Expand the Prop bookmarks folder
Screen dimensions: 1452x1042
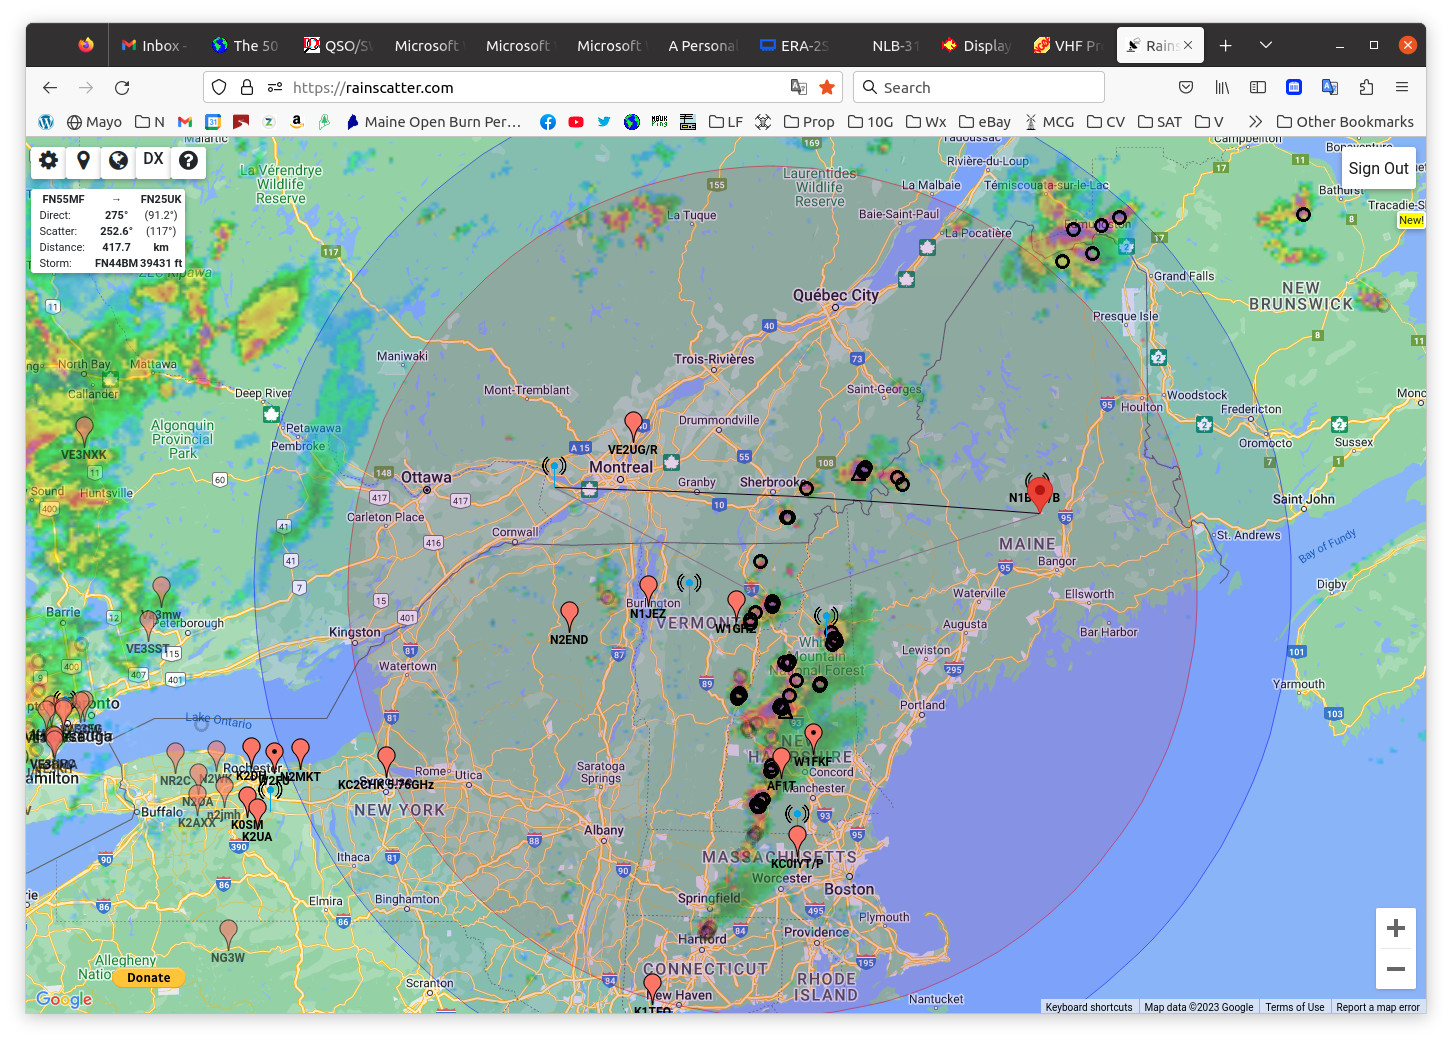(809, 122)
